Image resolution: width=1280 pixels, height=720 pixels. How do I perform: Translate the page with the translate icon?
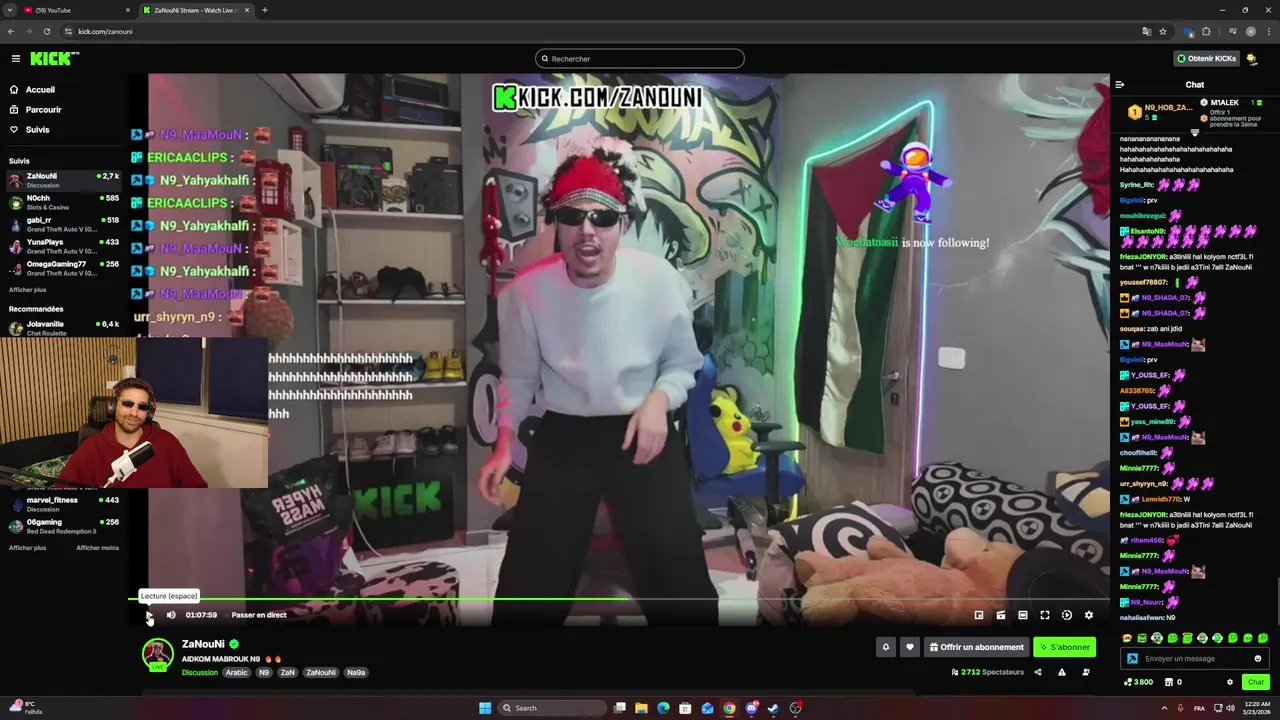click(1147, 31)
